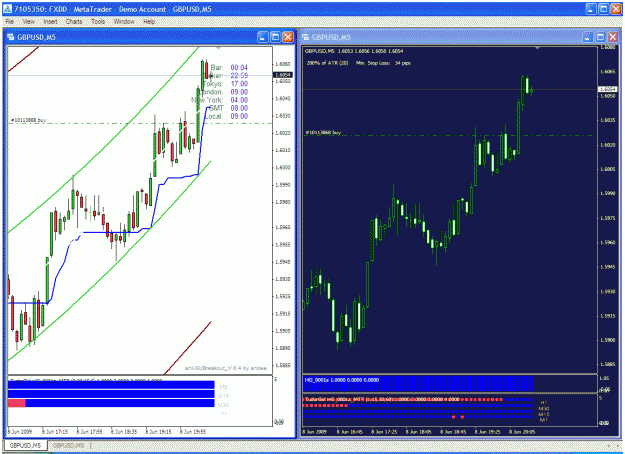625x454 pixels.
Task: Open the Tools menu
Action: point(98,22)
